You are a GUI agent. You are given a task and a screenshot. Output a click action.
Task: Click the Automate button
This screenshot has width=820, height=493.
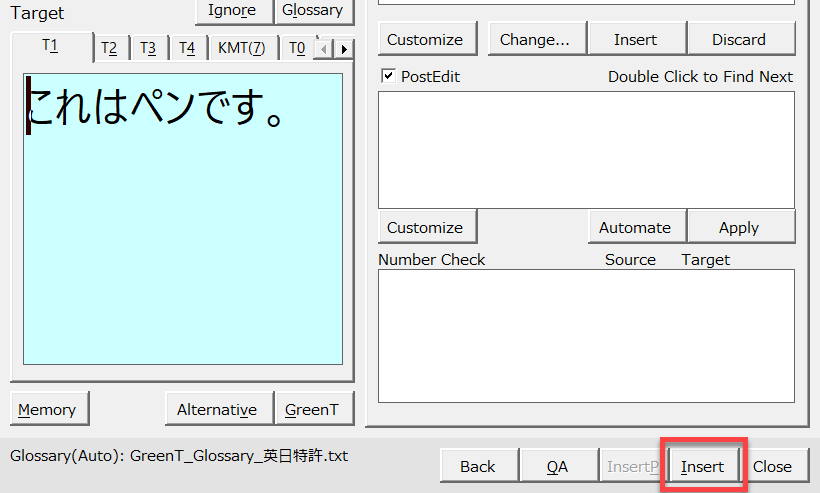click(x=635, y=227)
